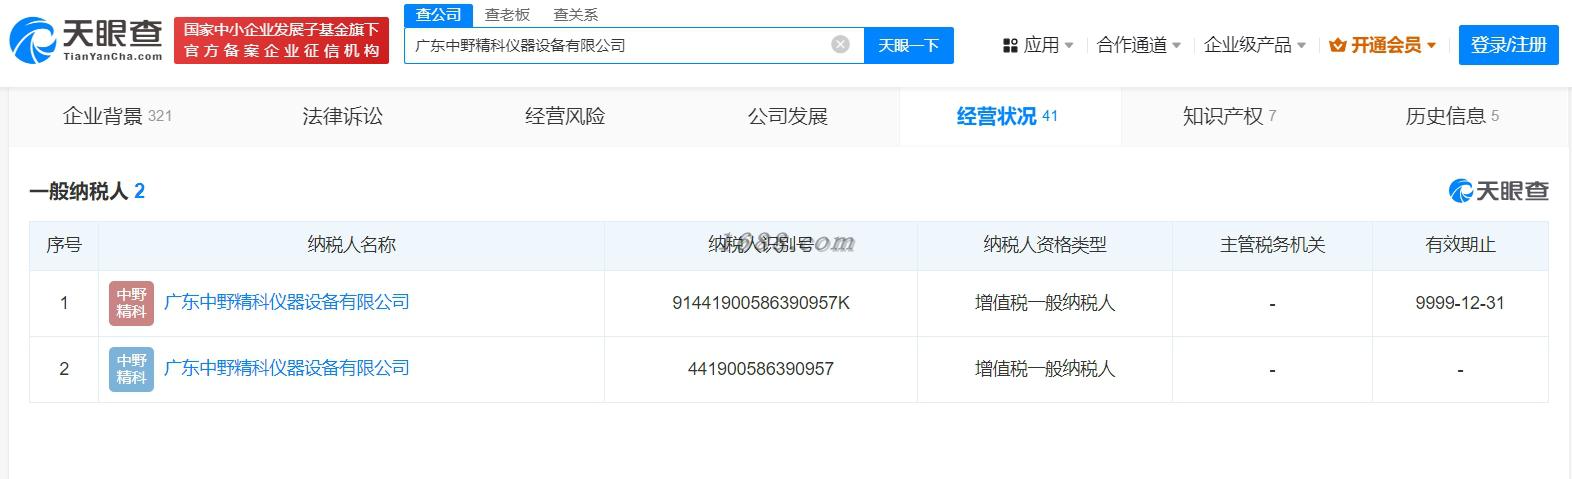Click the 纳税人识别号 column header
The height and width of the screenshot is (479, 1572).
click(x=761, y=245)
